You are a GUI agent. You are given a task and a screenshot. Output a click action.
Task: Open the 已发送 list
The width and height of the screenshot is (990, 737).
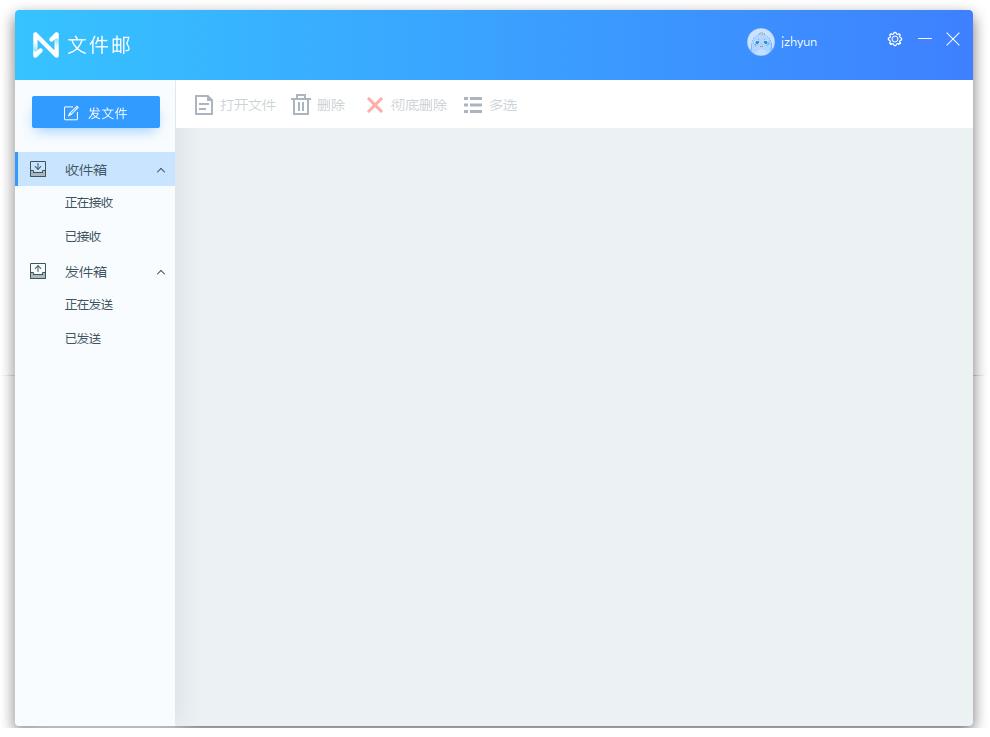(83, 339)
